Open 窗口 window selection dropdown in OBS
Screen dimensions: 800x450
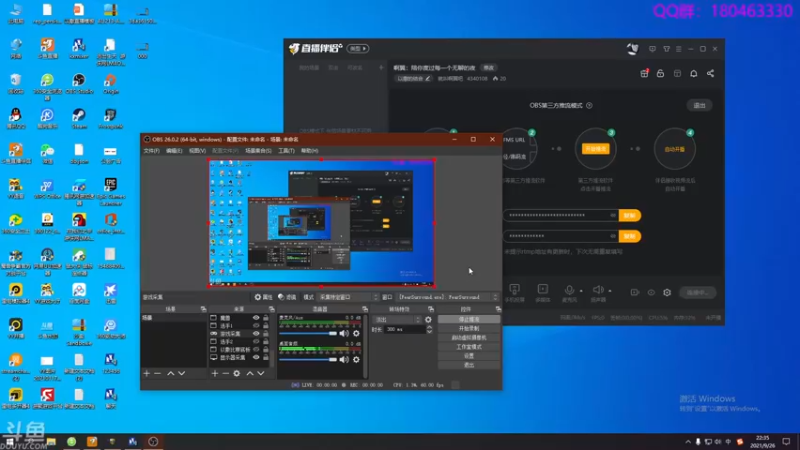[447, 297]
